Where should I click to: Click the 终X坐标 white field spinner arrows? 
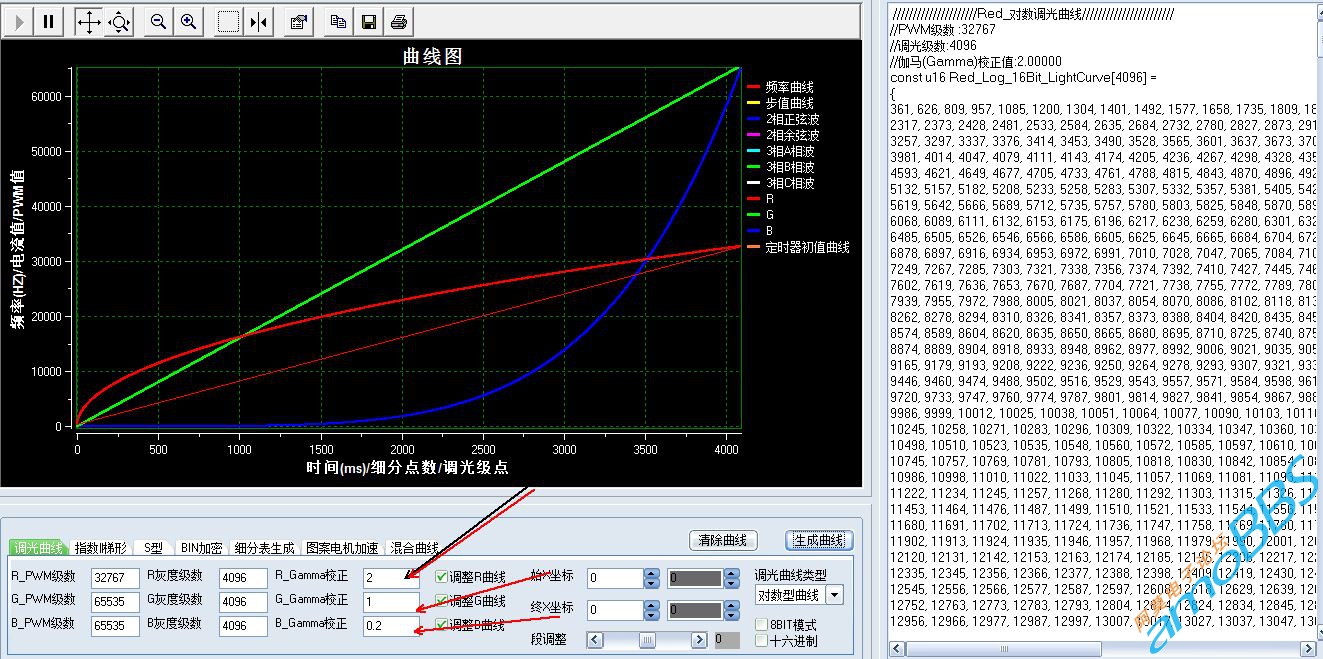click(x=651, y=609)
